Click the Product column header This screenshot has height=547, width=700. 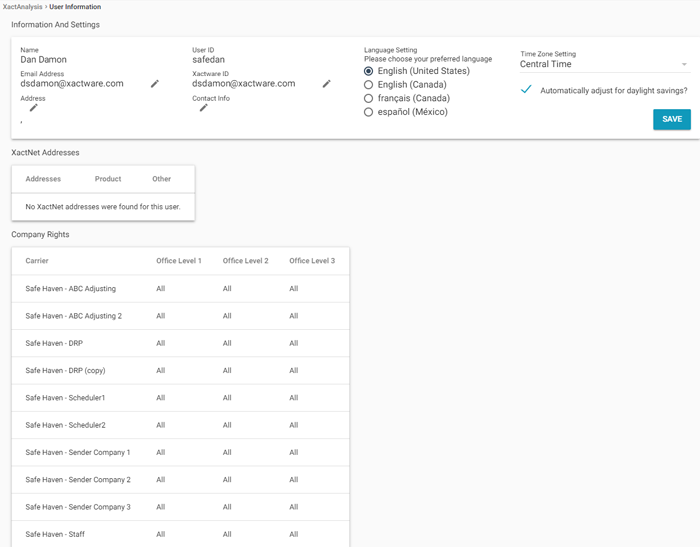click(108, 179)
